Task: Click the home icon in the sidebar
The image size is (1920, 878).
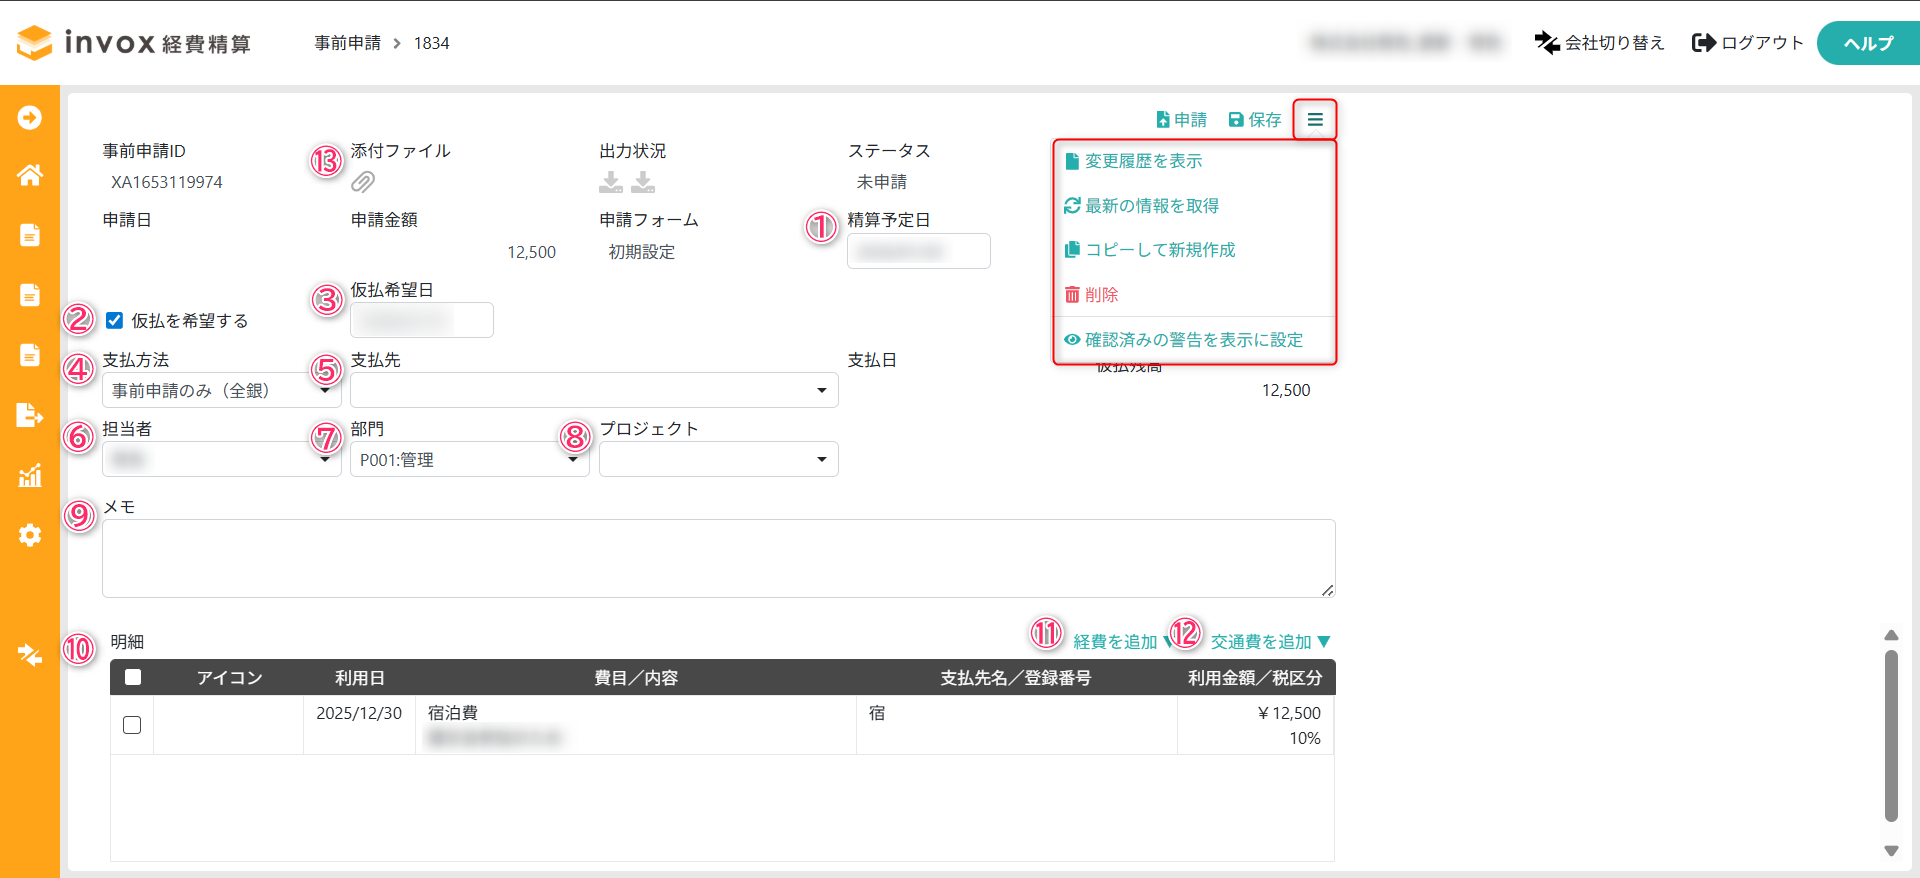Action: click(x=30, y=176)
